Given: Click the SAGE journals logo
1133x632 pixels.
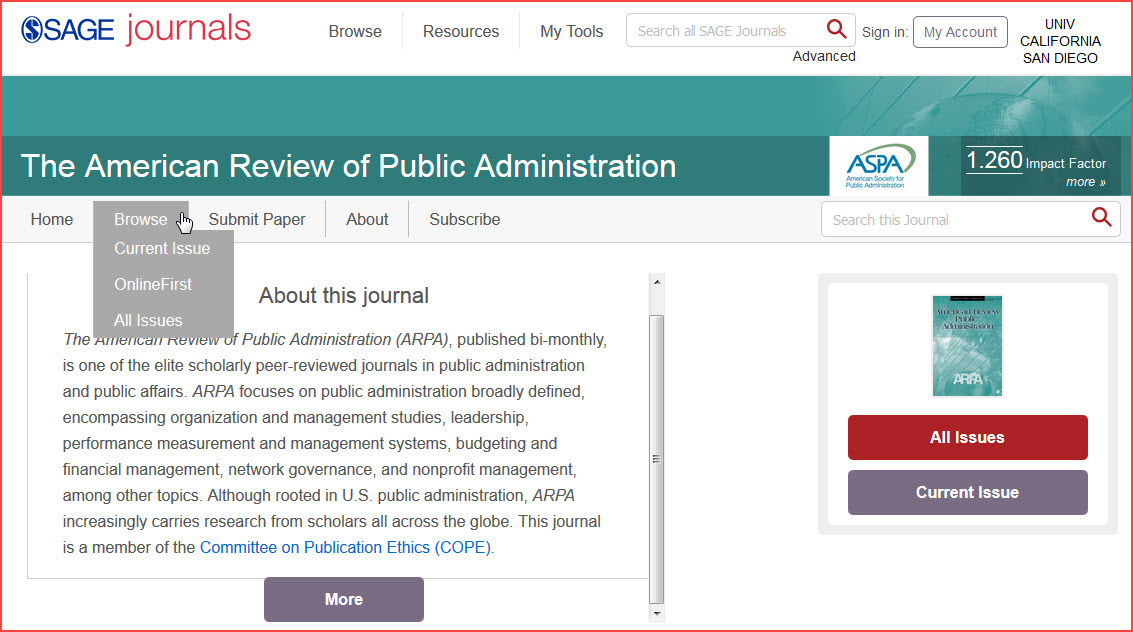Looking at the screenshot, I should tap(136, 30).
